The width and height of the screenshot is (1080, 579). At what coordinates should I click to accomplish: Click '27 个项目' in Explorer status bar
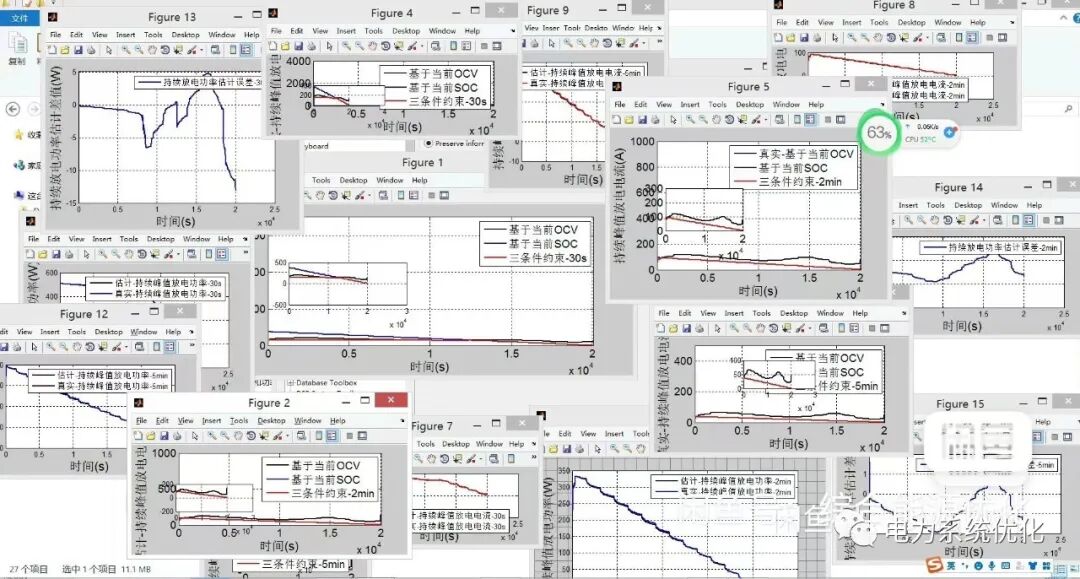tap(29, 569)
